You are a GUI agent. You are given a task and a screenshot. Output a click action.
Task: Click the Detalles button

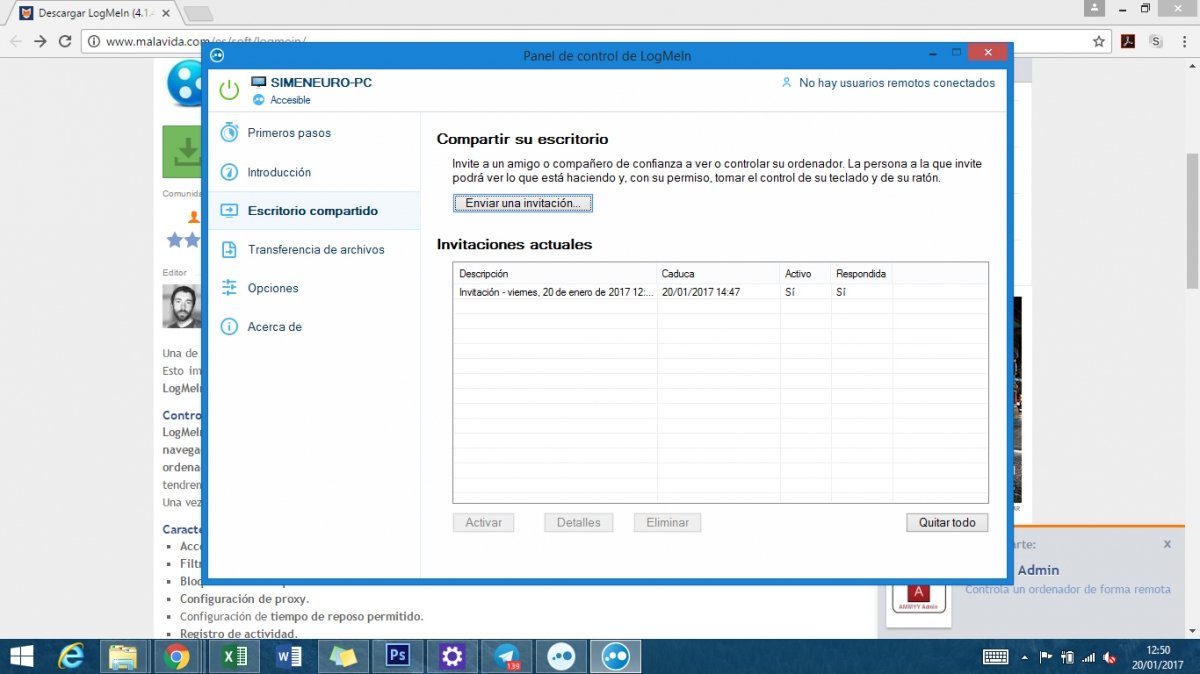click(x=578, y=523)
